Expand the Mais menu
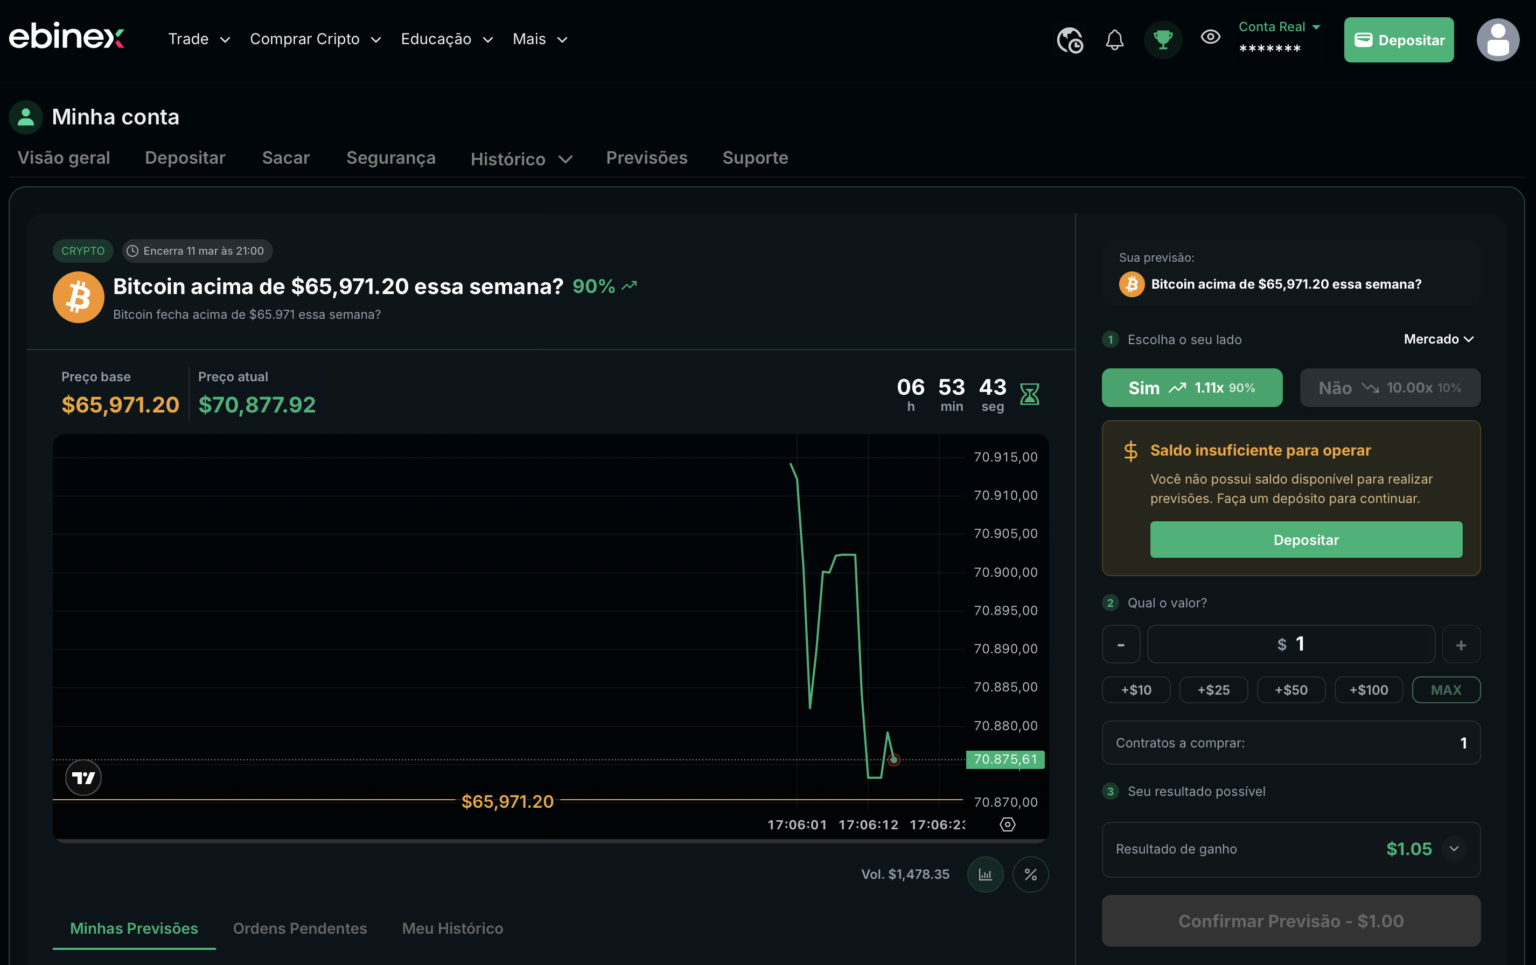This screenshot has width=1536, height=965. pyautogui.click(x=540, y=39)
